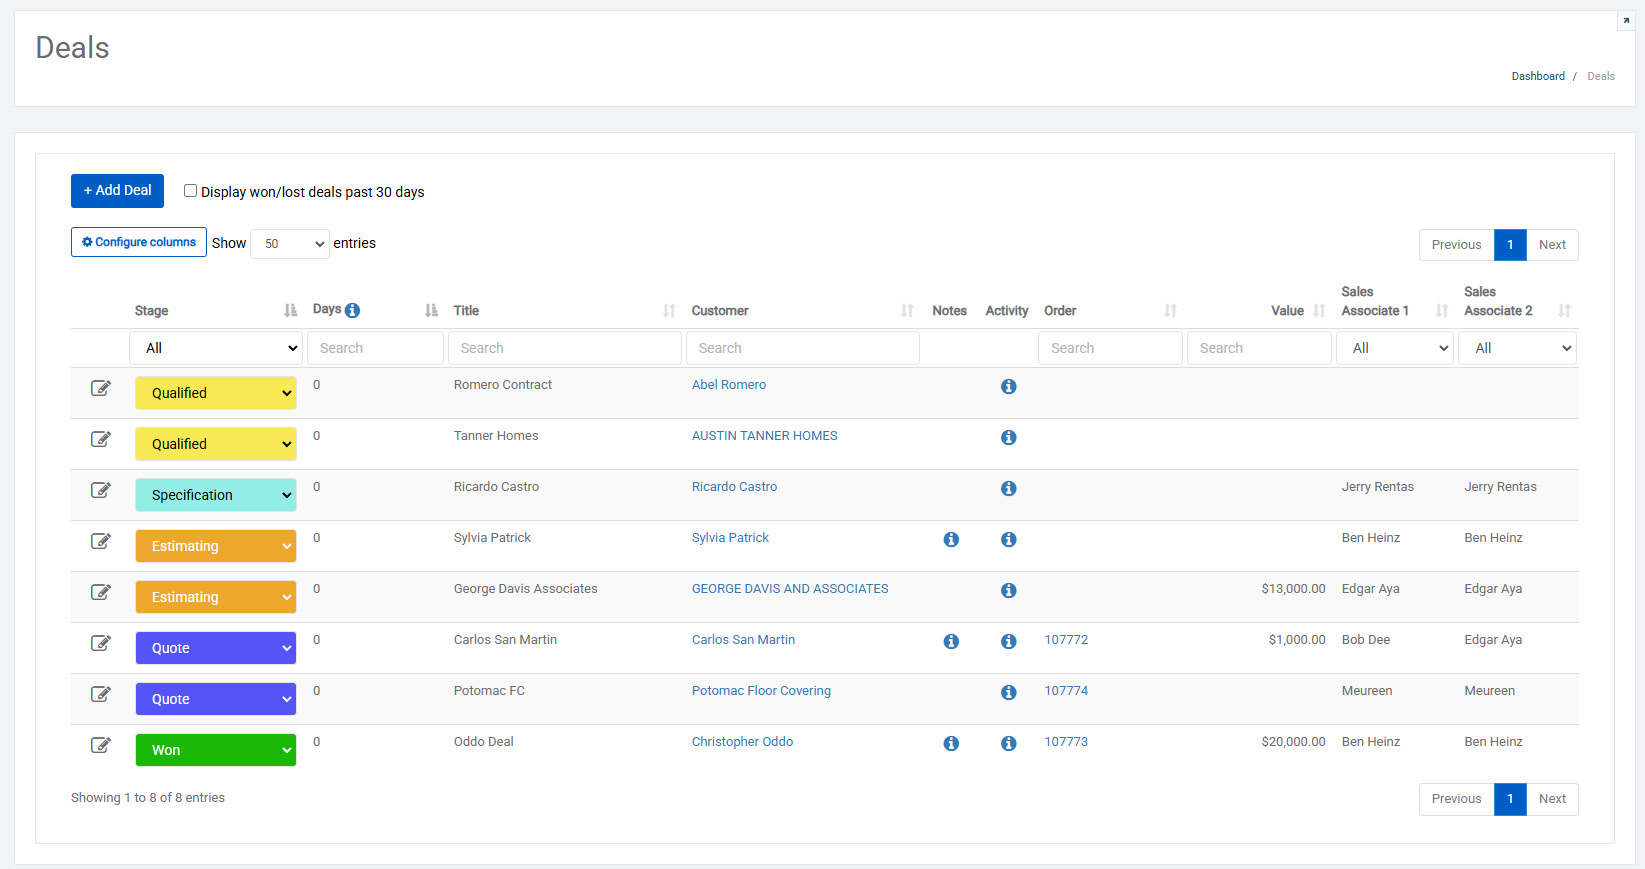Focus the Order search field

coord(1110,348)
